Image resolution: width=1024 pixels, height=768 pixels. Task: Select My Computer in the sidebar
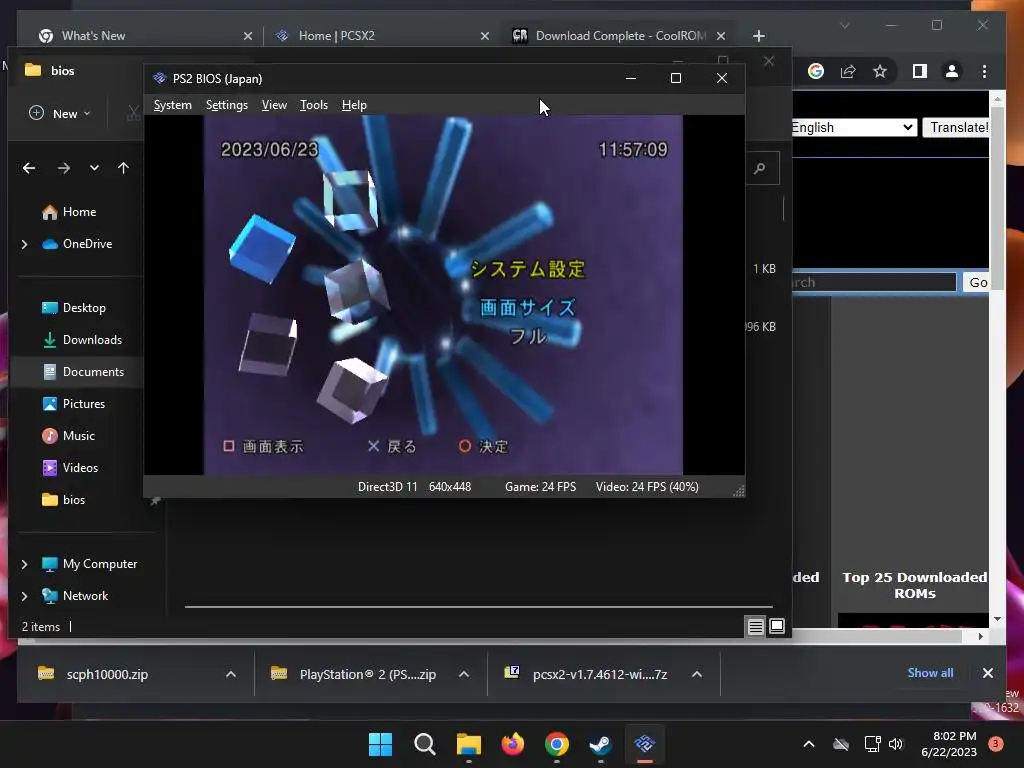pos(89,564)
